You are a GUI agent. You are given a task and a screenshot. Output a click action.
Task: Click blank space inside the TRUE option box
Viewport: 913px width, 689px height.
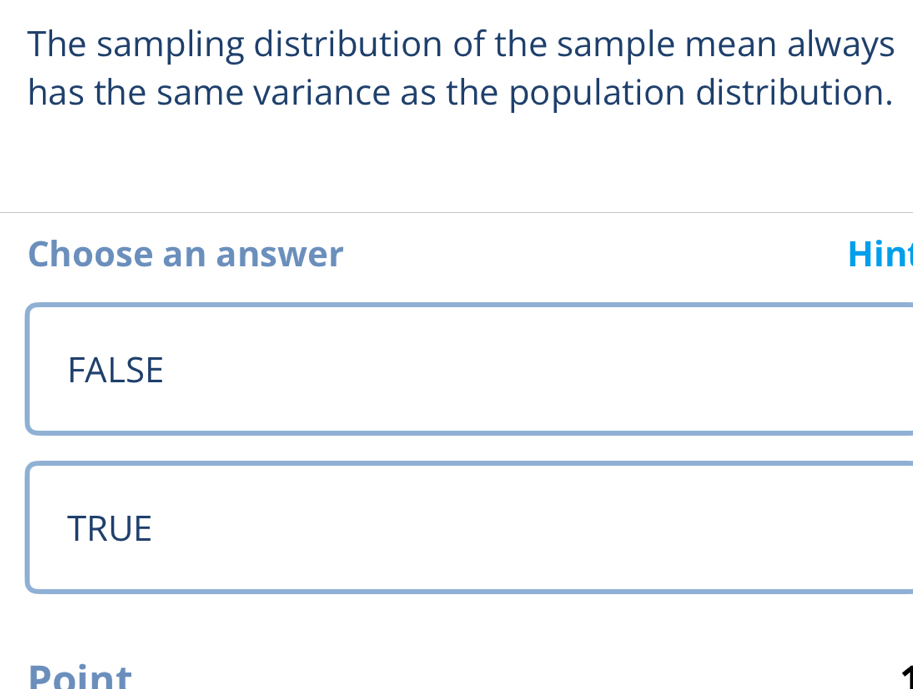550,528
